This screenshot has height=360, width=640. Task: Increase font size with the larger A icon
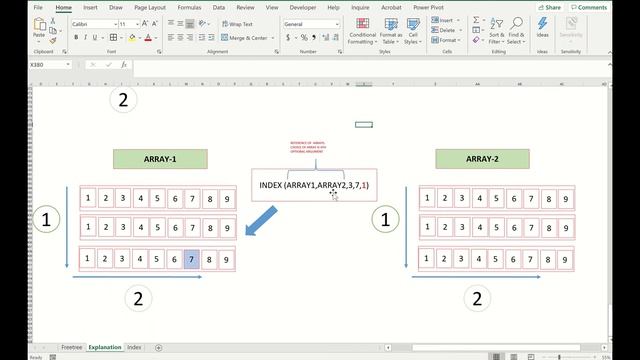(x=145, y=24)
